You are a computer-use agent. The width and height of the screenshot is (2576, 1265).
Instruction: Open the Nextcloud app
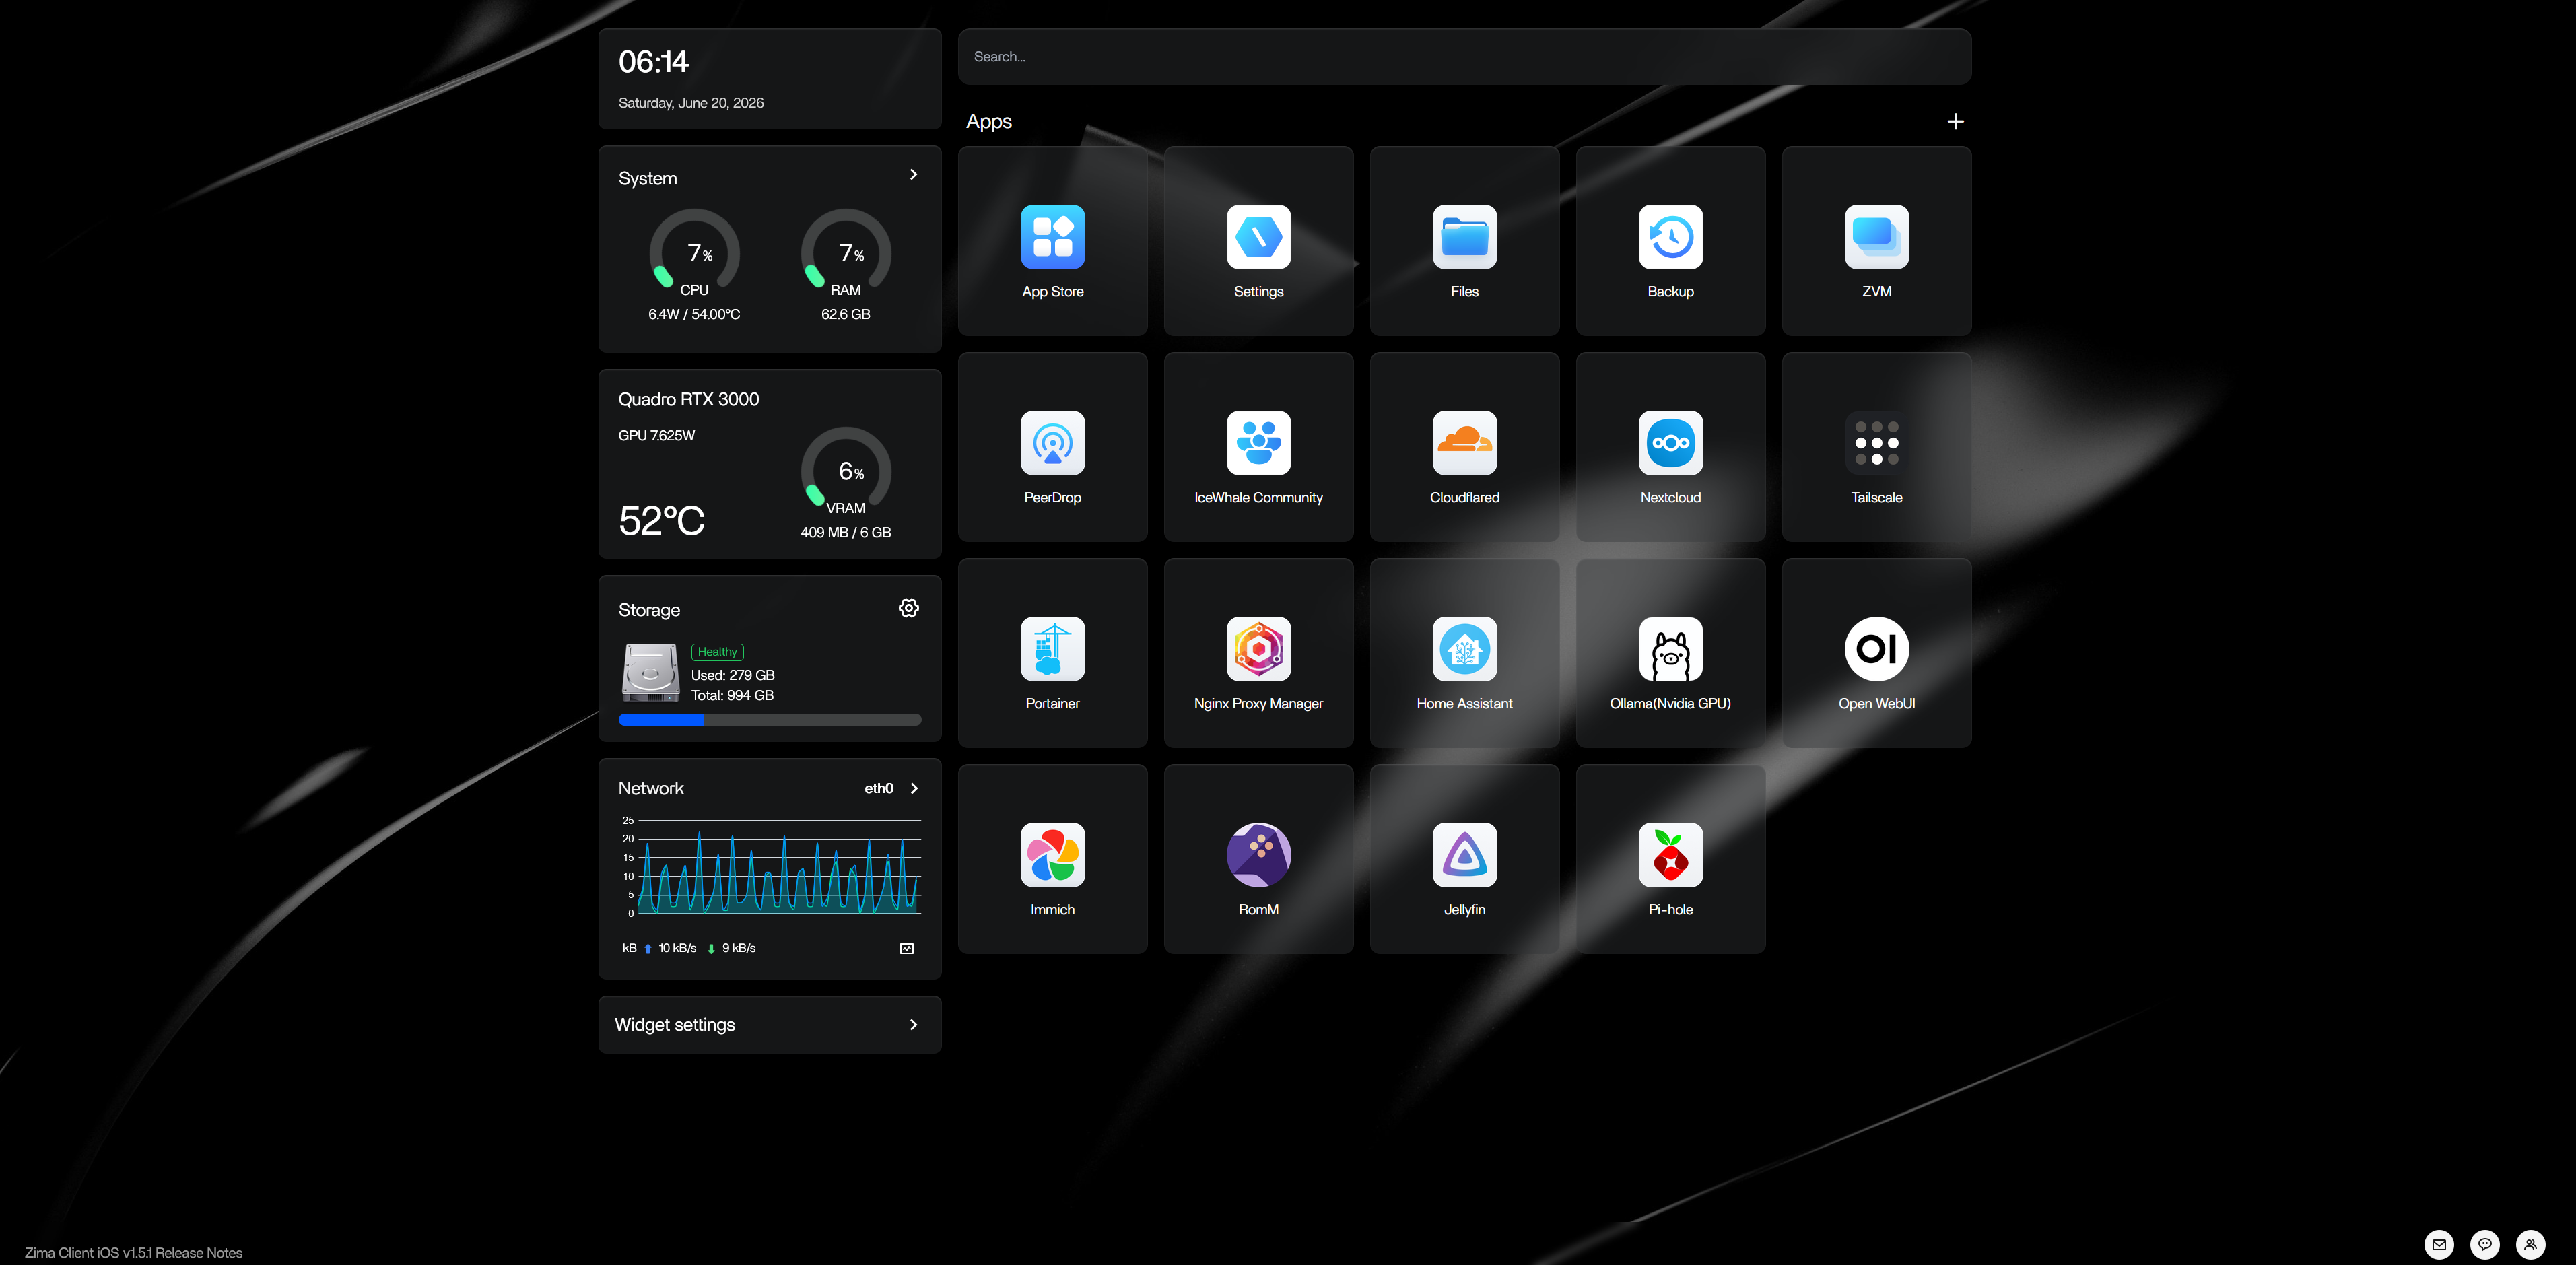[1670, 446]
